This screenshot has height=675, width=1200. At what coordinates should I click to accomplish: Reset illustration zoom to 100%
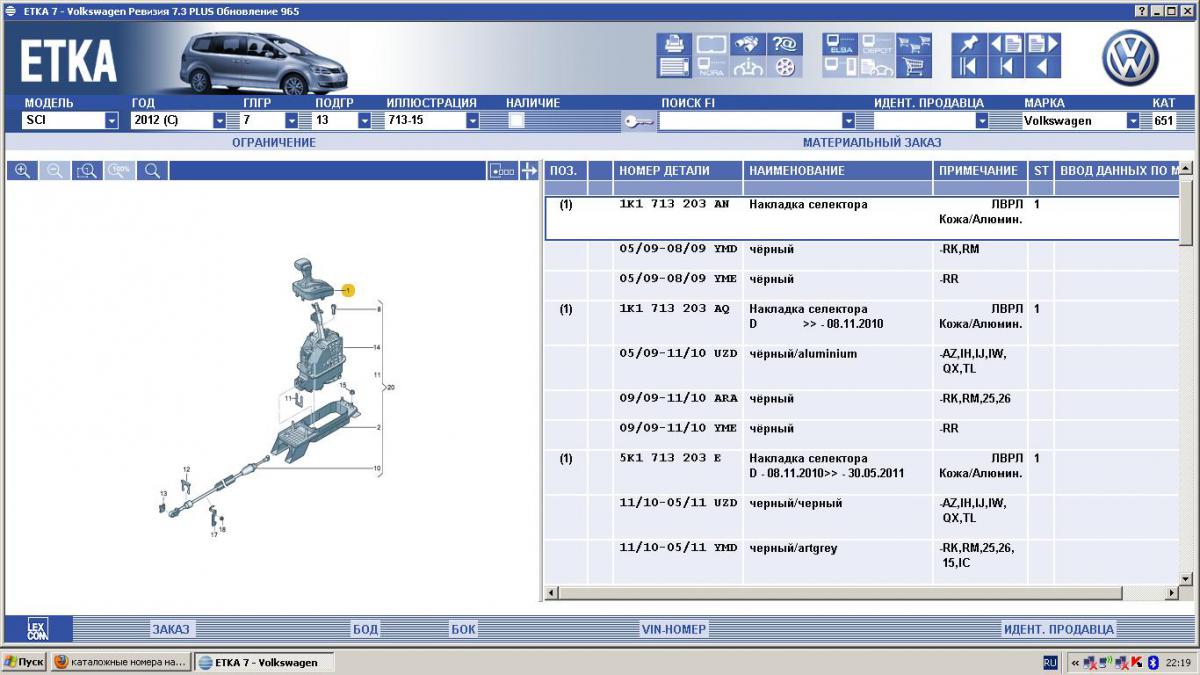coord(120,171)
